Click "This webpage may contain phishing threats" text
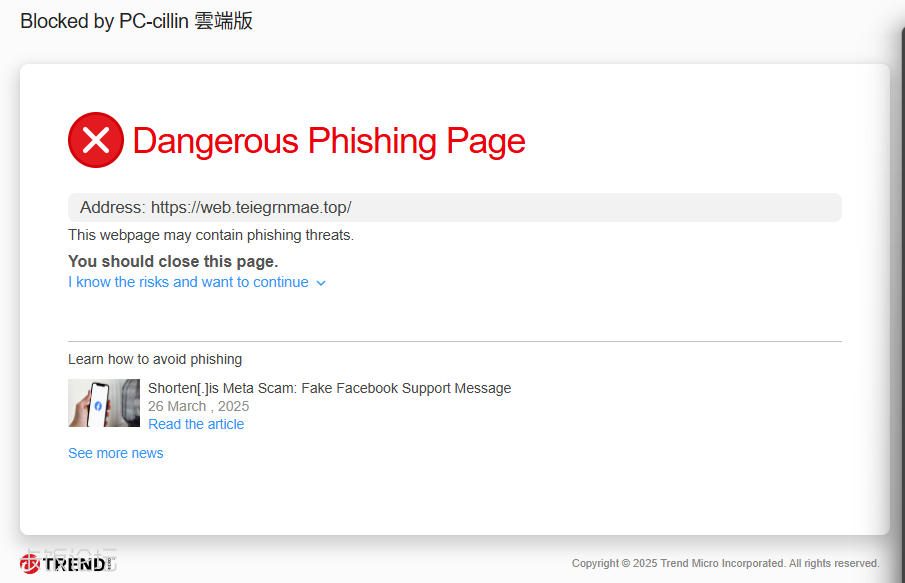The width and height of the screenshot is (905, 583). coord(211,235)
